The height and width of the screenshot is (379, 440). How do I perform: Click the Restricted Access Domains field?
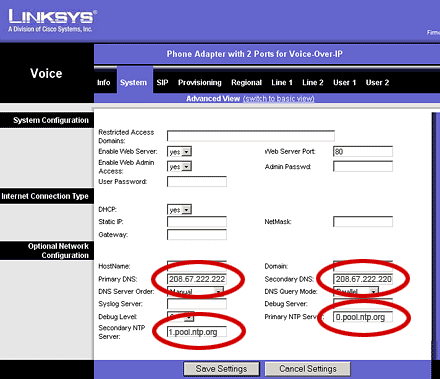click(251, 136)
